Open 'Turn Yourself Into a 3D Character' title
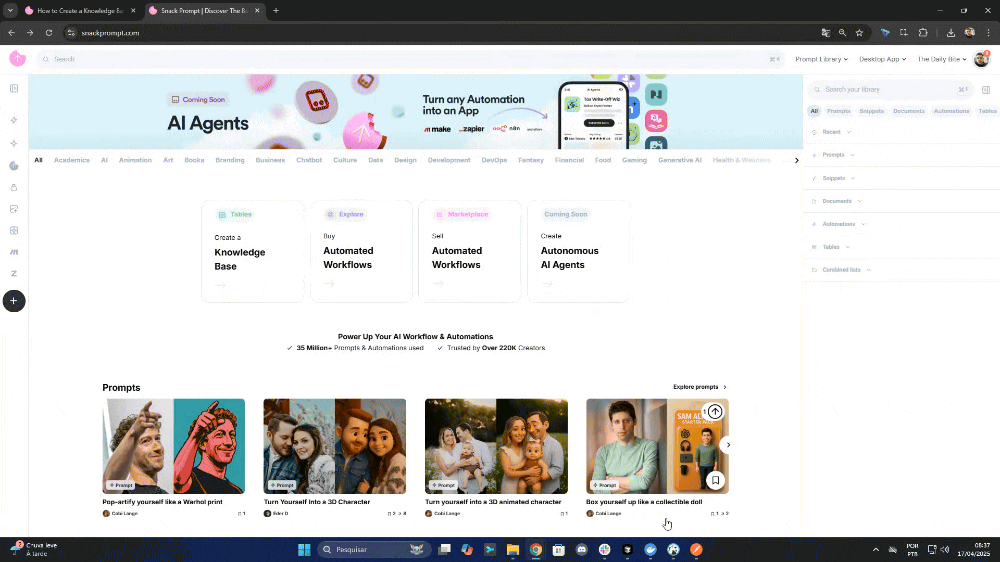The width and height of the screenshot is (1000, 562). point(317,502)
